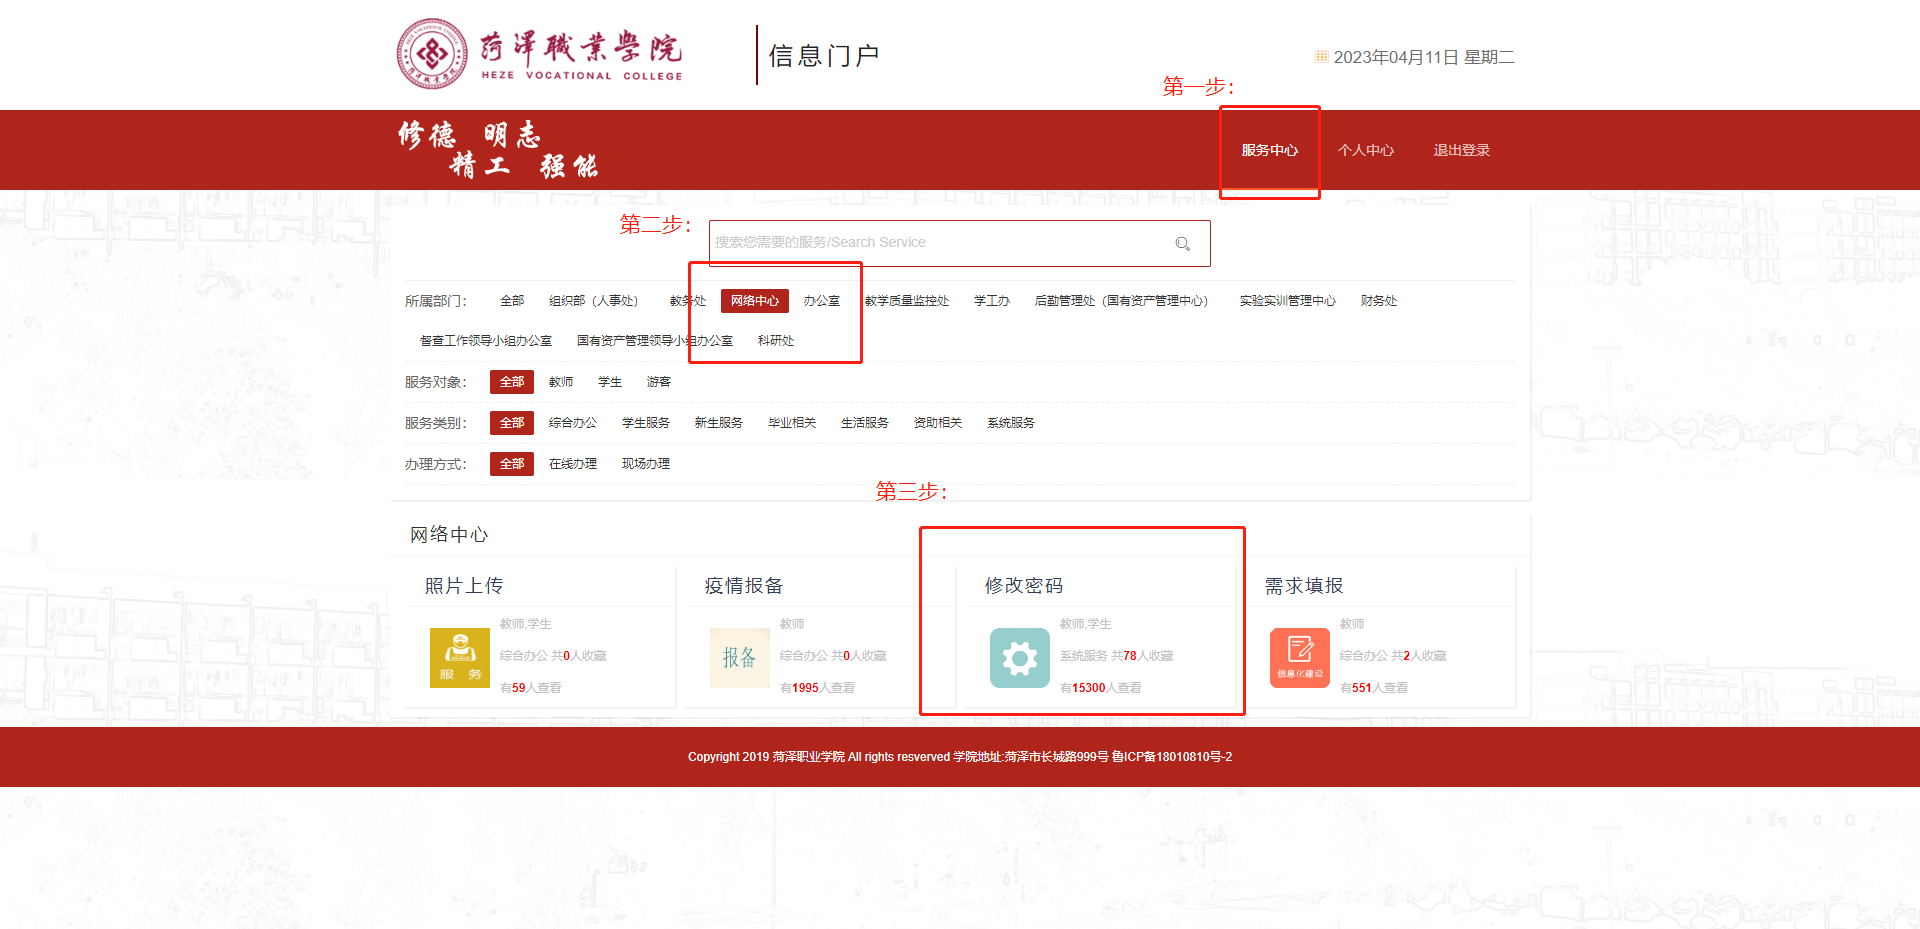
Task: Filter departments by 财务处
Action: [1378, 301]
